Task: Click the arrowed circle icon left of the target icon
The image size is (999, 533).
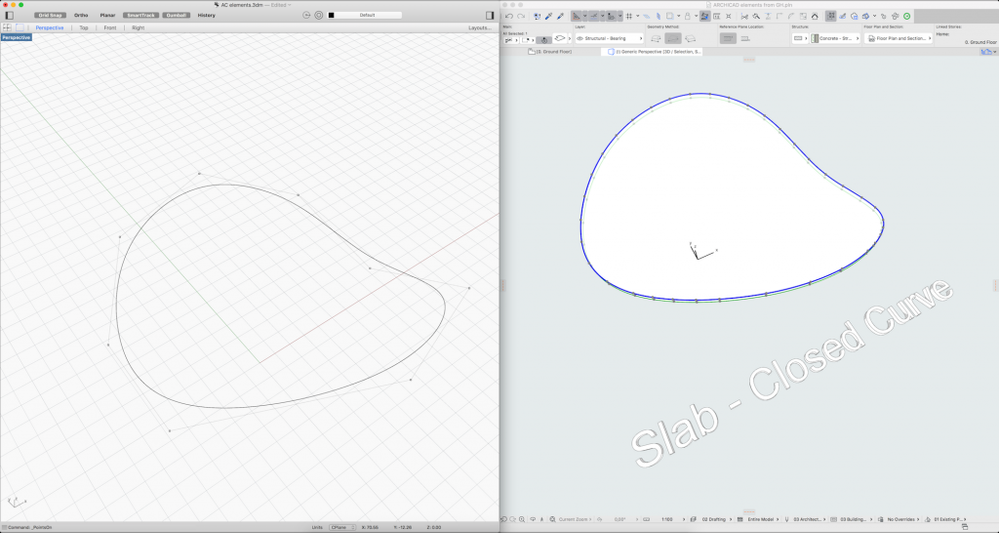Action: (x=306, y=15)
